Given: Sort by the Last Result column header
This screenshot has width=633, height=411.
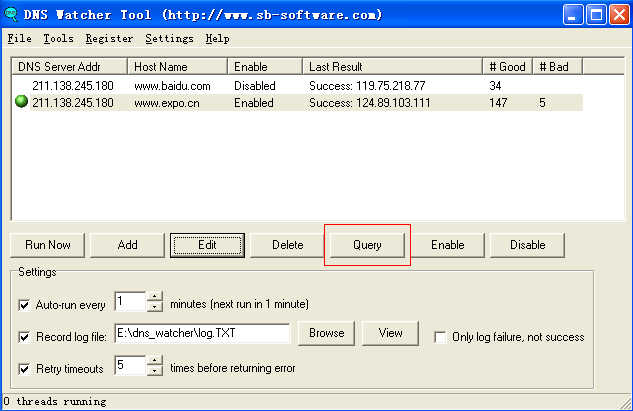Looking at the screenshot, I should click(x=394, y=66).
